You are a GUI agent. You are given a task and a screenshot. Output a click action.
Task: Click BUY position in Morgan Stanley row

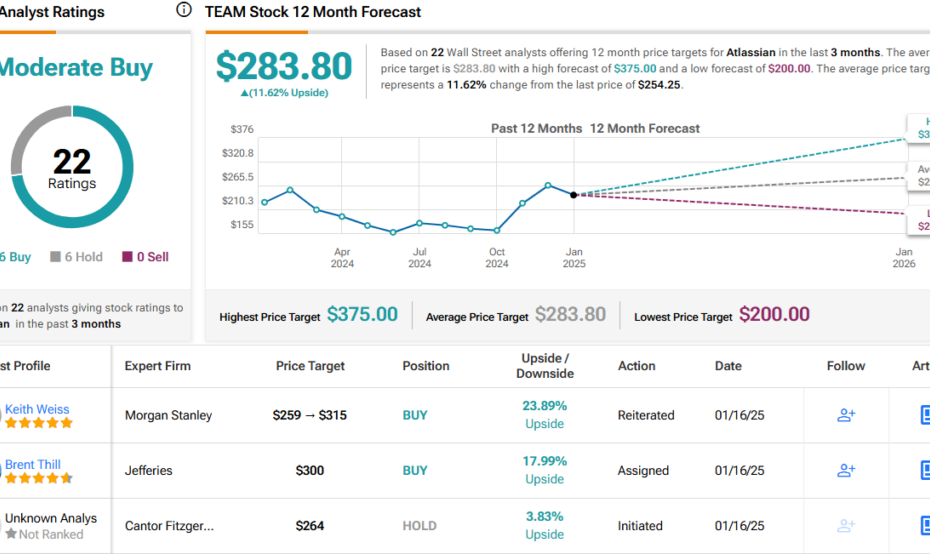415,415
